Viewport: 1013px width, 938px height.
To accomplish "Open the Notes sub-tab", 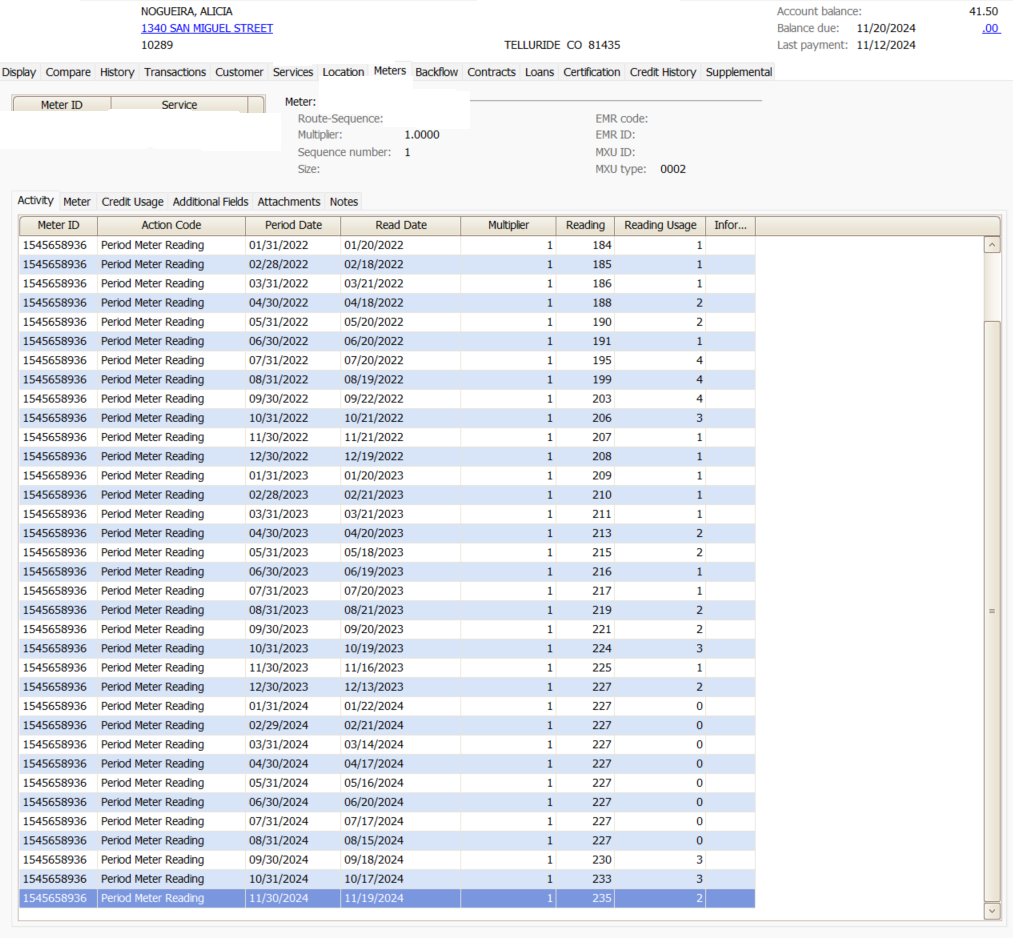I will (x=344, y=202).
